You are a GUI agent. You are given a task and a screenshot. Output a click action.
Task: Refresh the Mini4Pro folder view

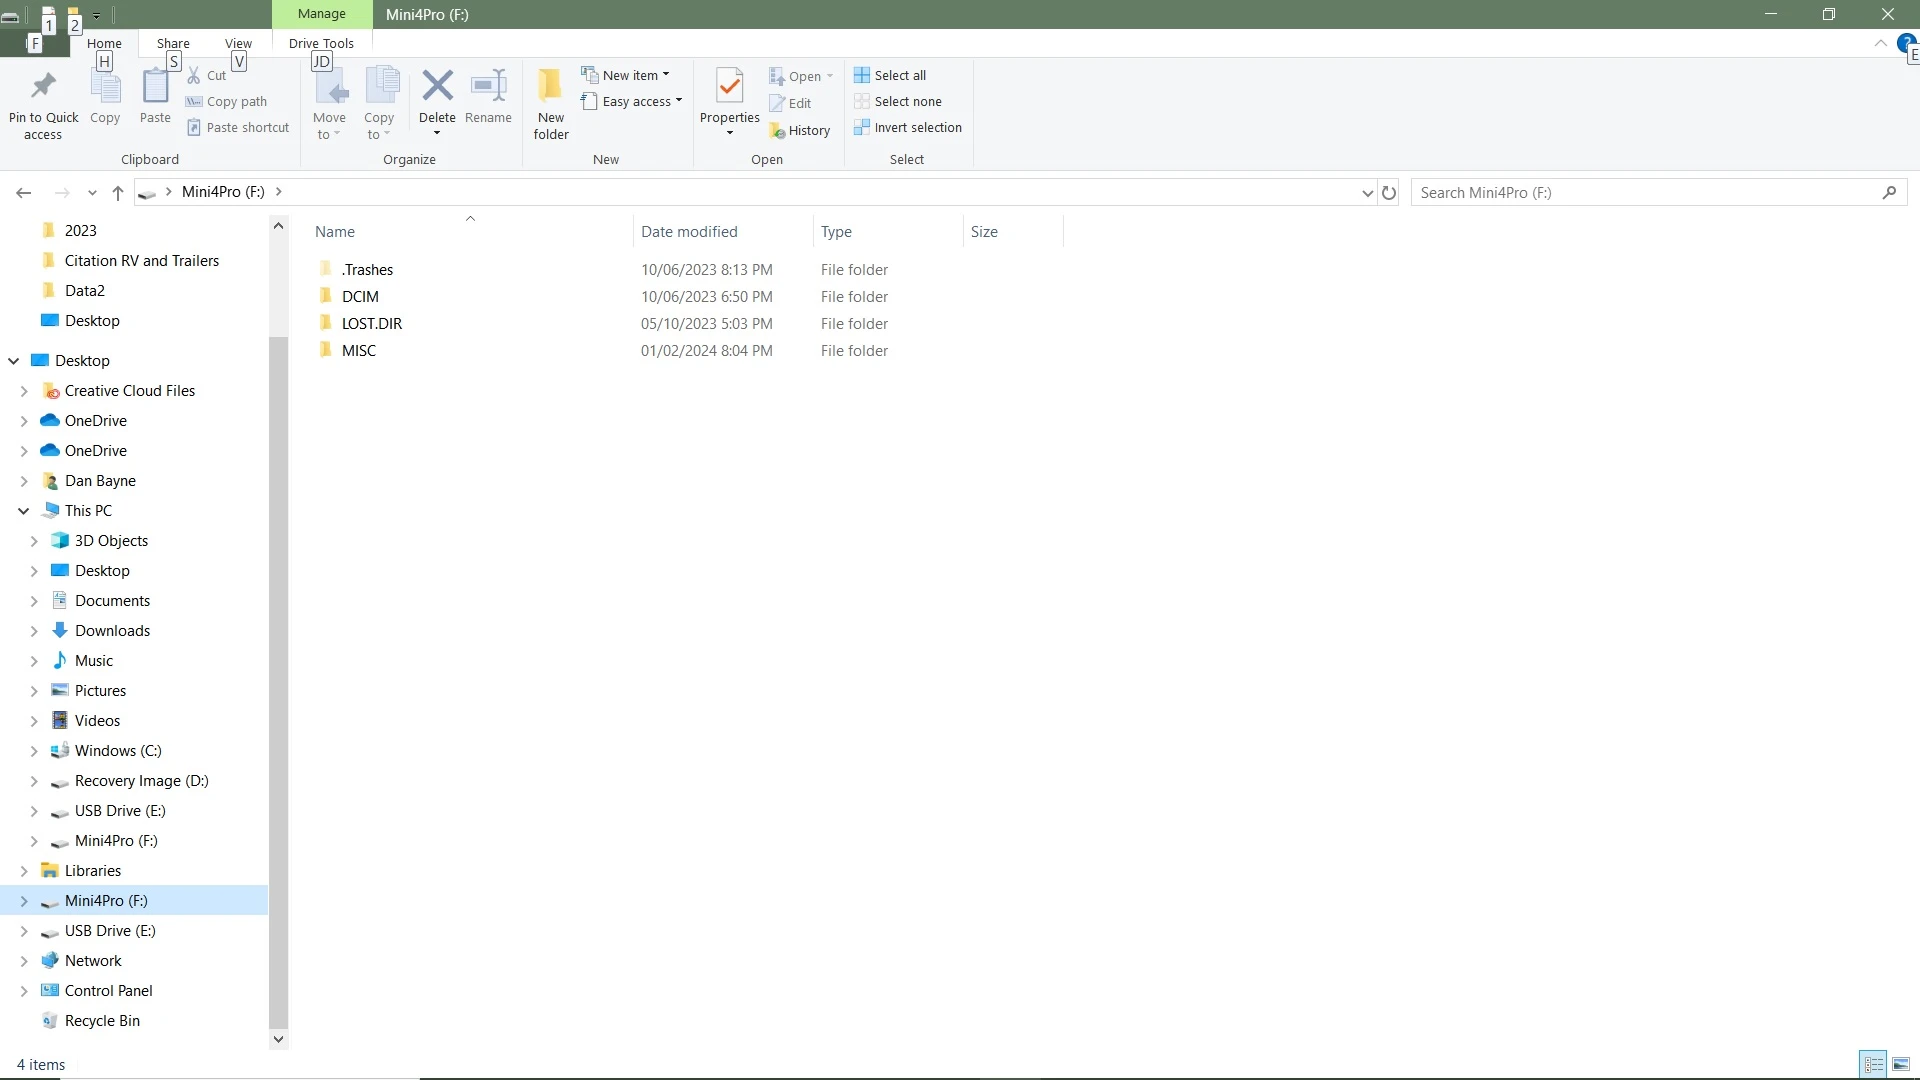(x=1389, y=193)
